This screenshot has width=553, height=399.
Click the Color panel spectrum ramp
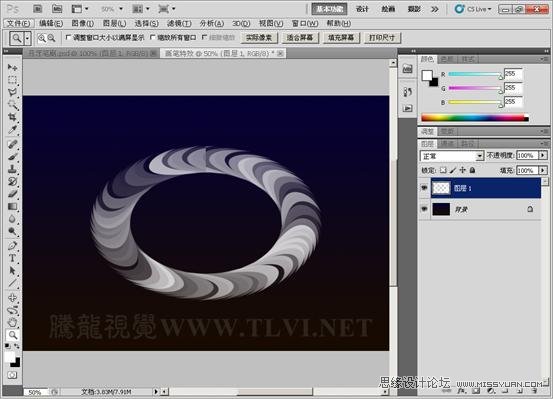[475, 118]
